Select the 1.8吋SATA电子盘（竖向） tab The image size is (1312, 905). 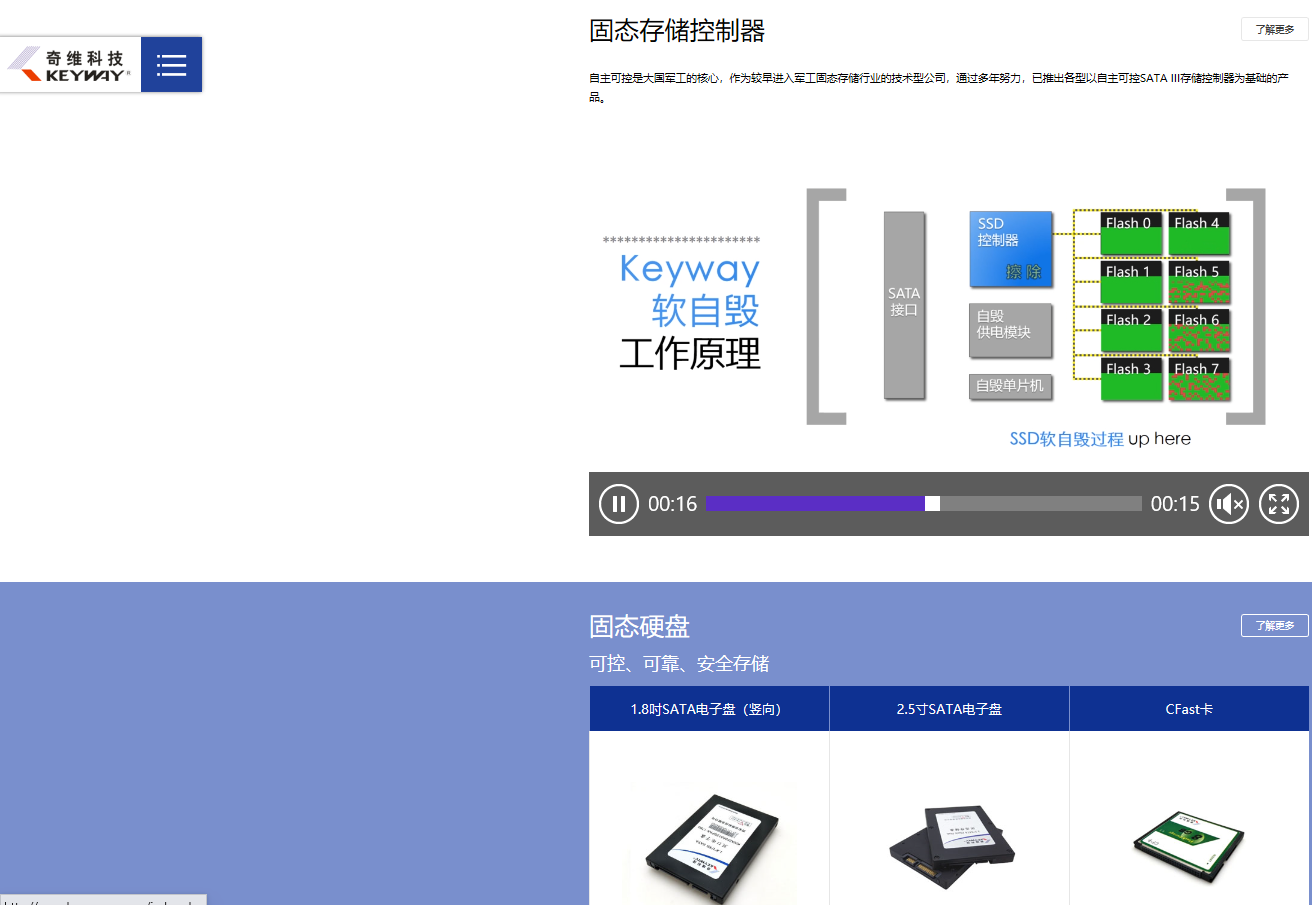point(709,709)
